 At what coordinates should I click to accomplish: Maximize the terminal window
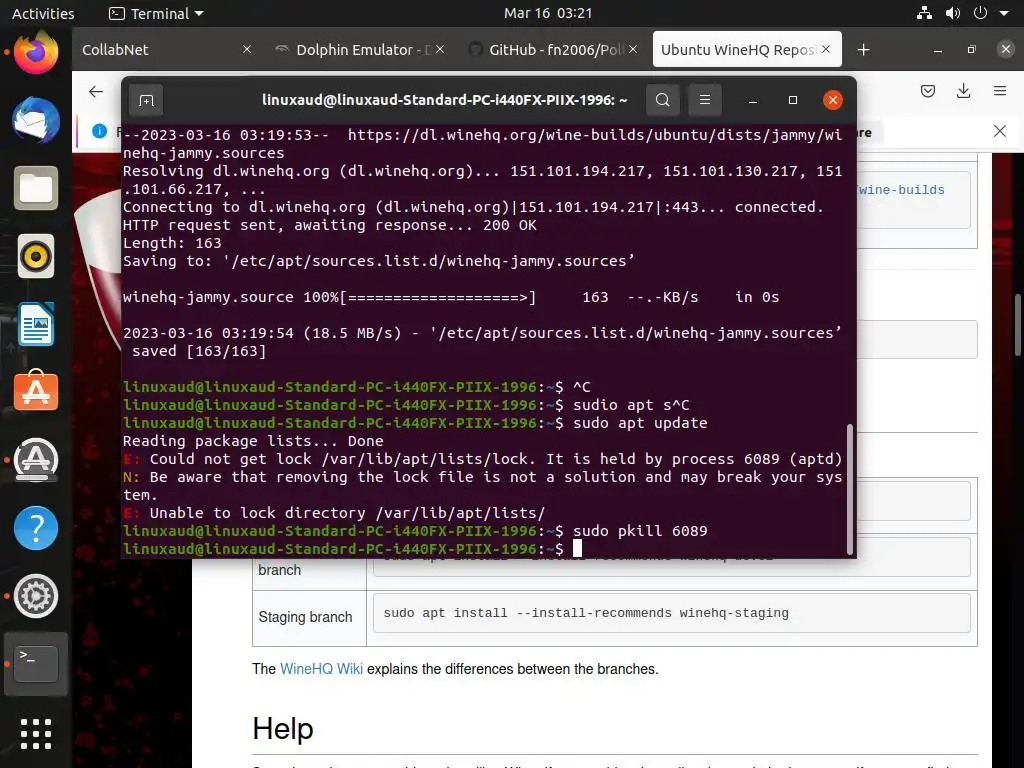point(793,100)
